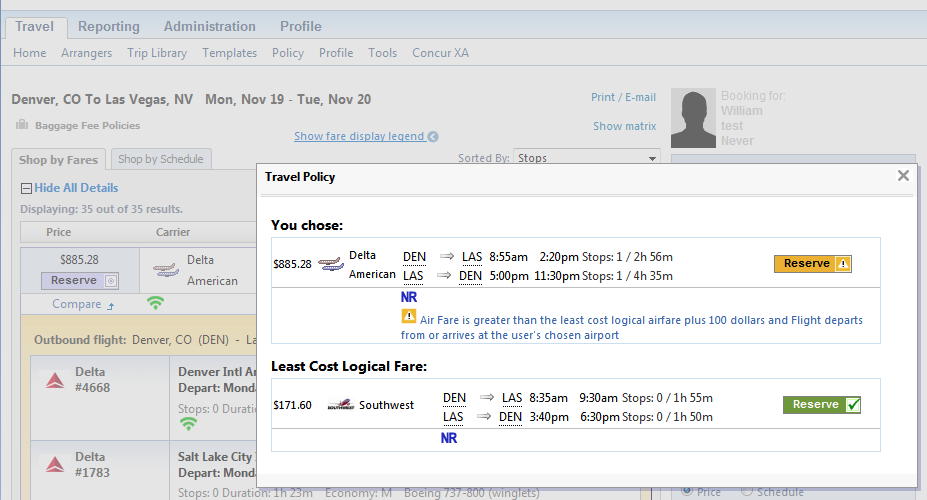The width and height of the screenshot is (927, 500).
Task: Switch to the Shop by Schedule tab
Action: [161, 159]
